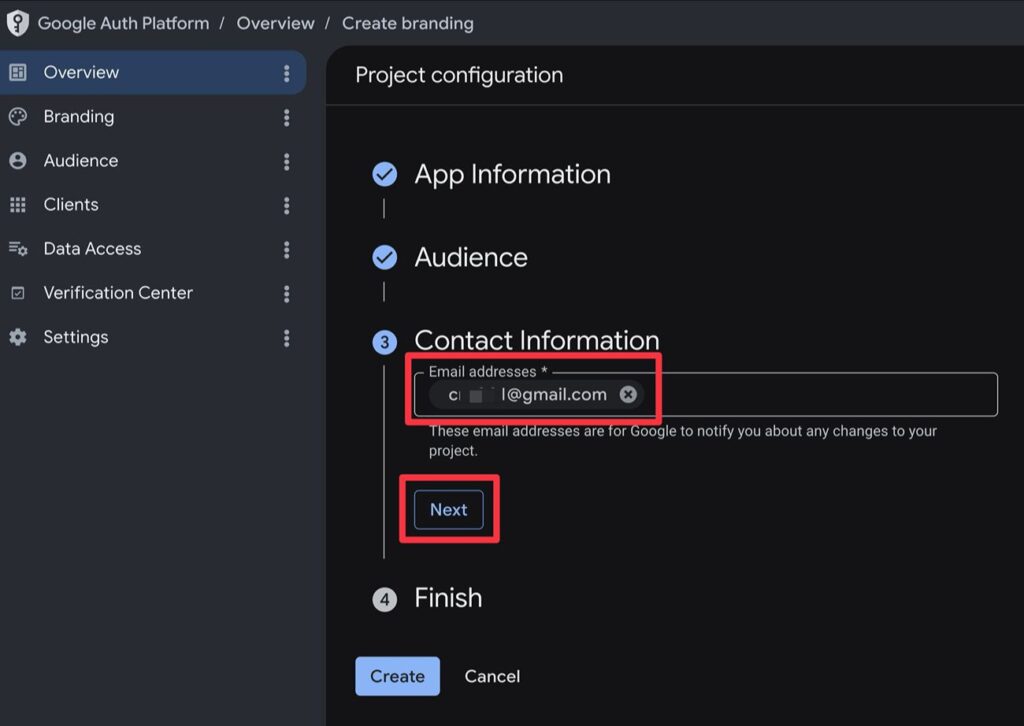The height and width of the screenshot is (726, 1024).
Task: Open the three-dot menu beside Branding
Action: pos(286,118)
